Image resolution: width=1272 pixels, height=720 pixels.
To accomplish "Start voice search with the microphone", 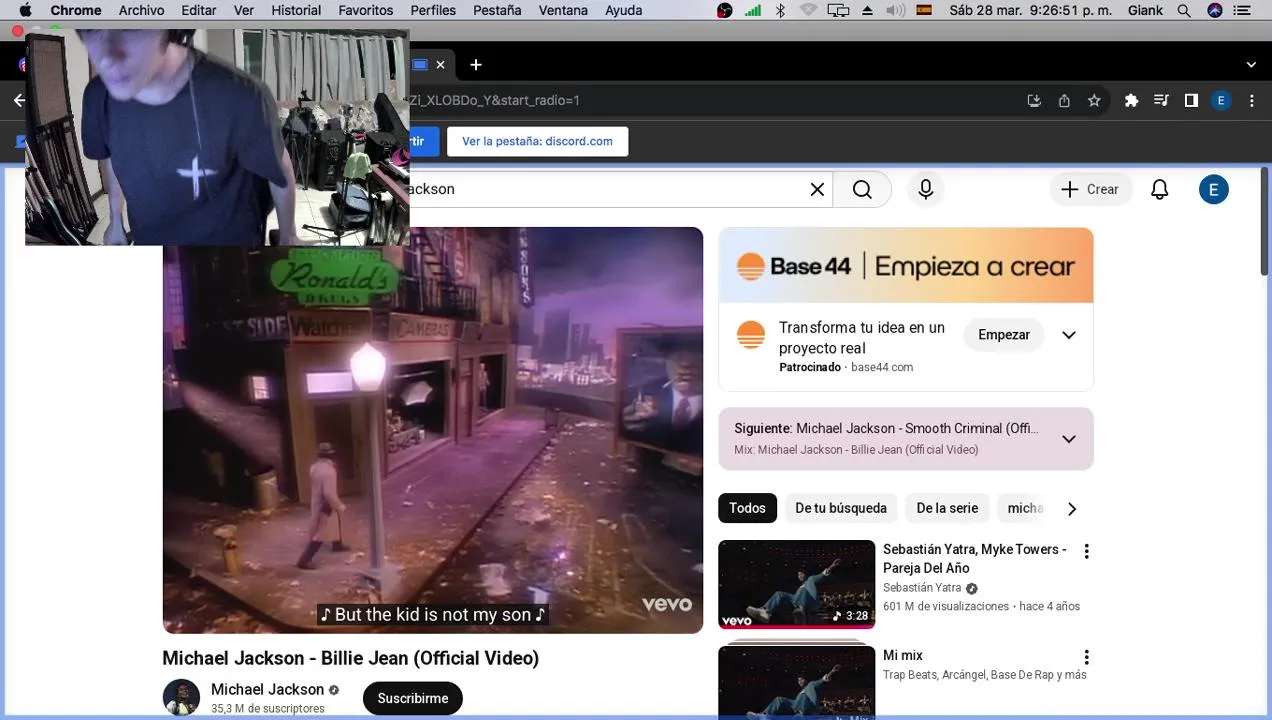I will pyautogui.click(x=926, y=189).
